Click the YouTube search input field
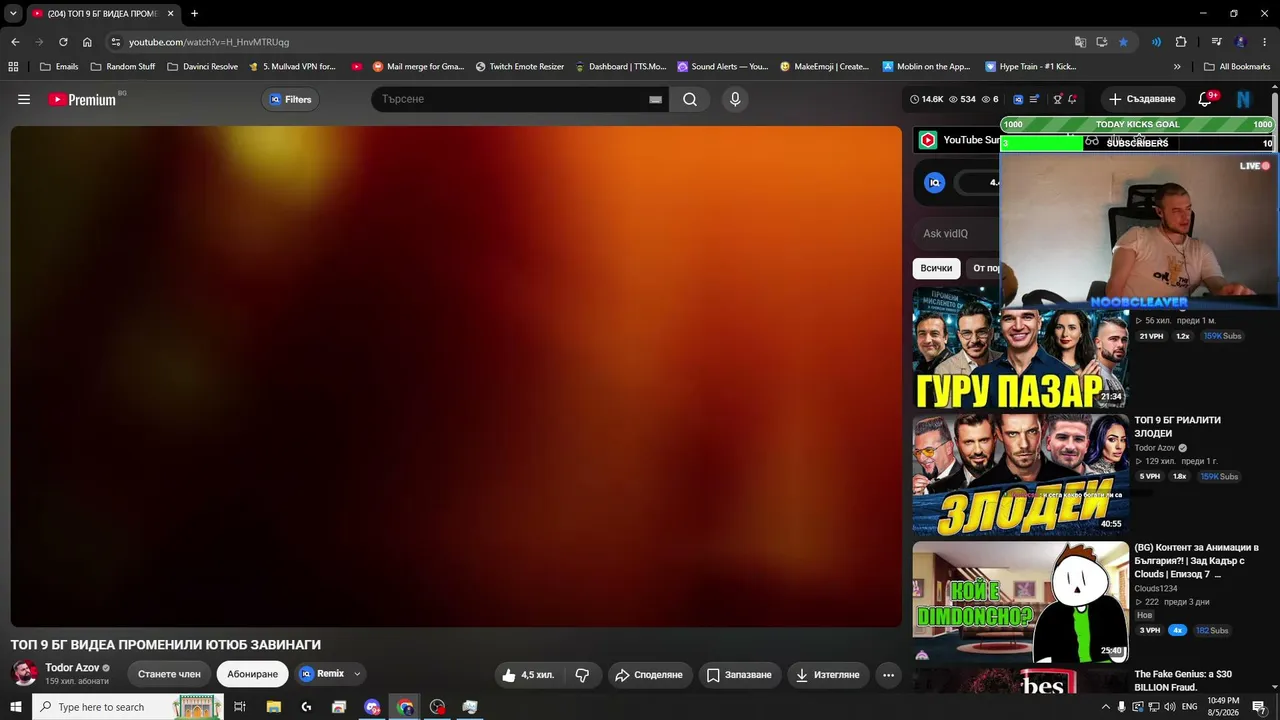 pos(510,99)
